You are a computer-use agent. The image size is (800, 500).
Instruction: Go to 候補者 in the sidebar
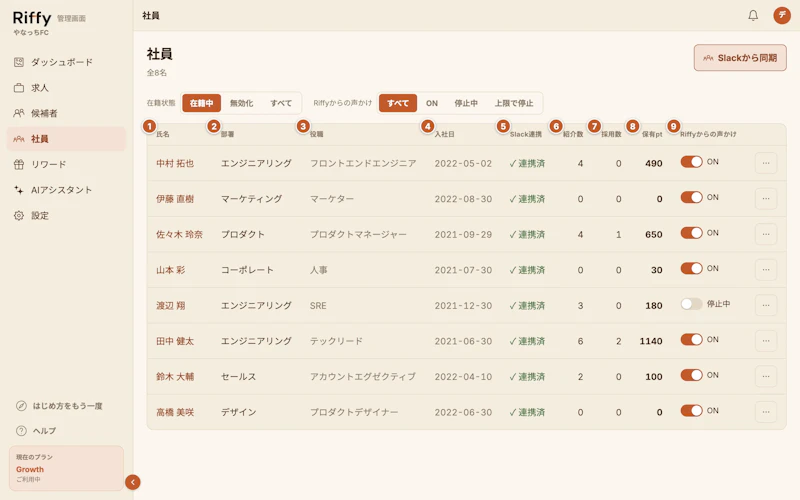click(x=66, y=113)
